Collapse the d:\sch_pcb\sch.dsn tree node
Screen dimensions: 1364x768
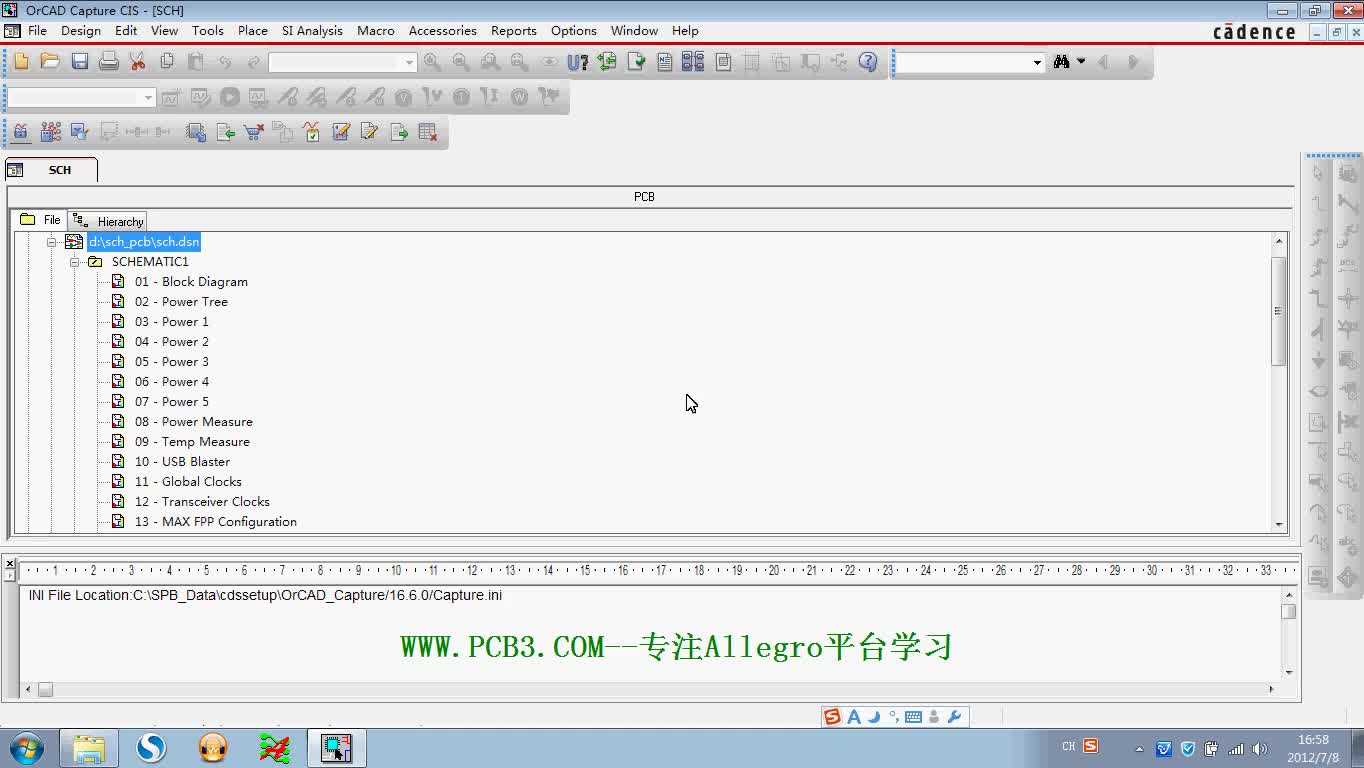coord(52,242)
